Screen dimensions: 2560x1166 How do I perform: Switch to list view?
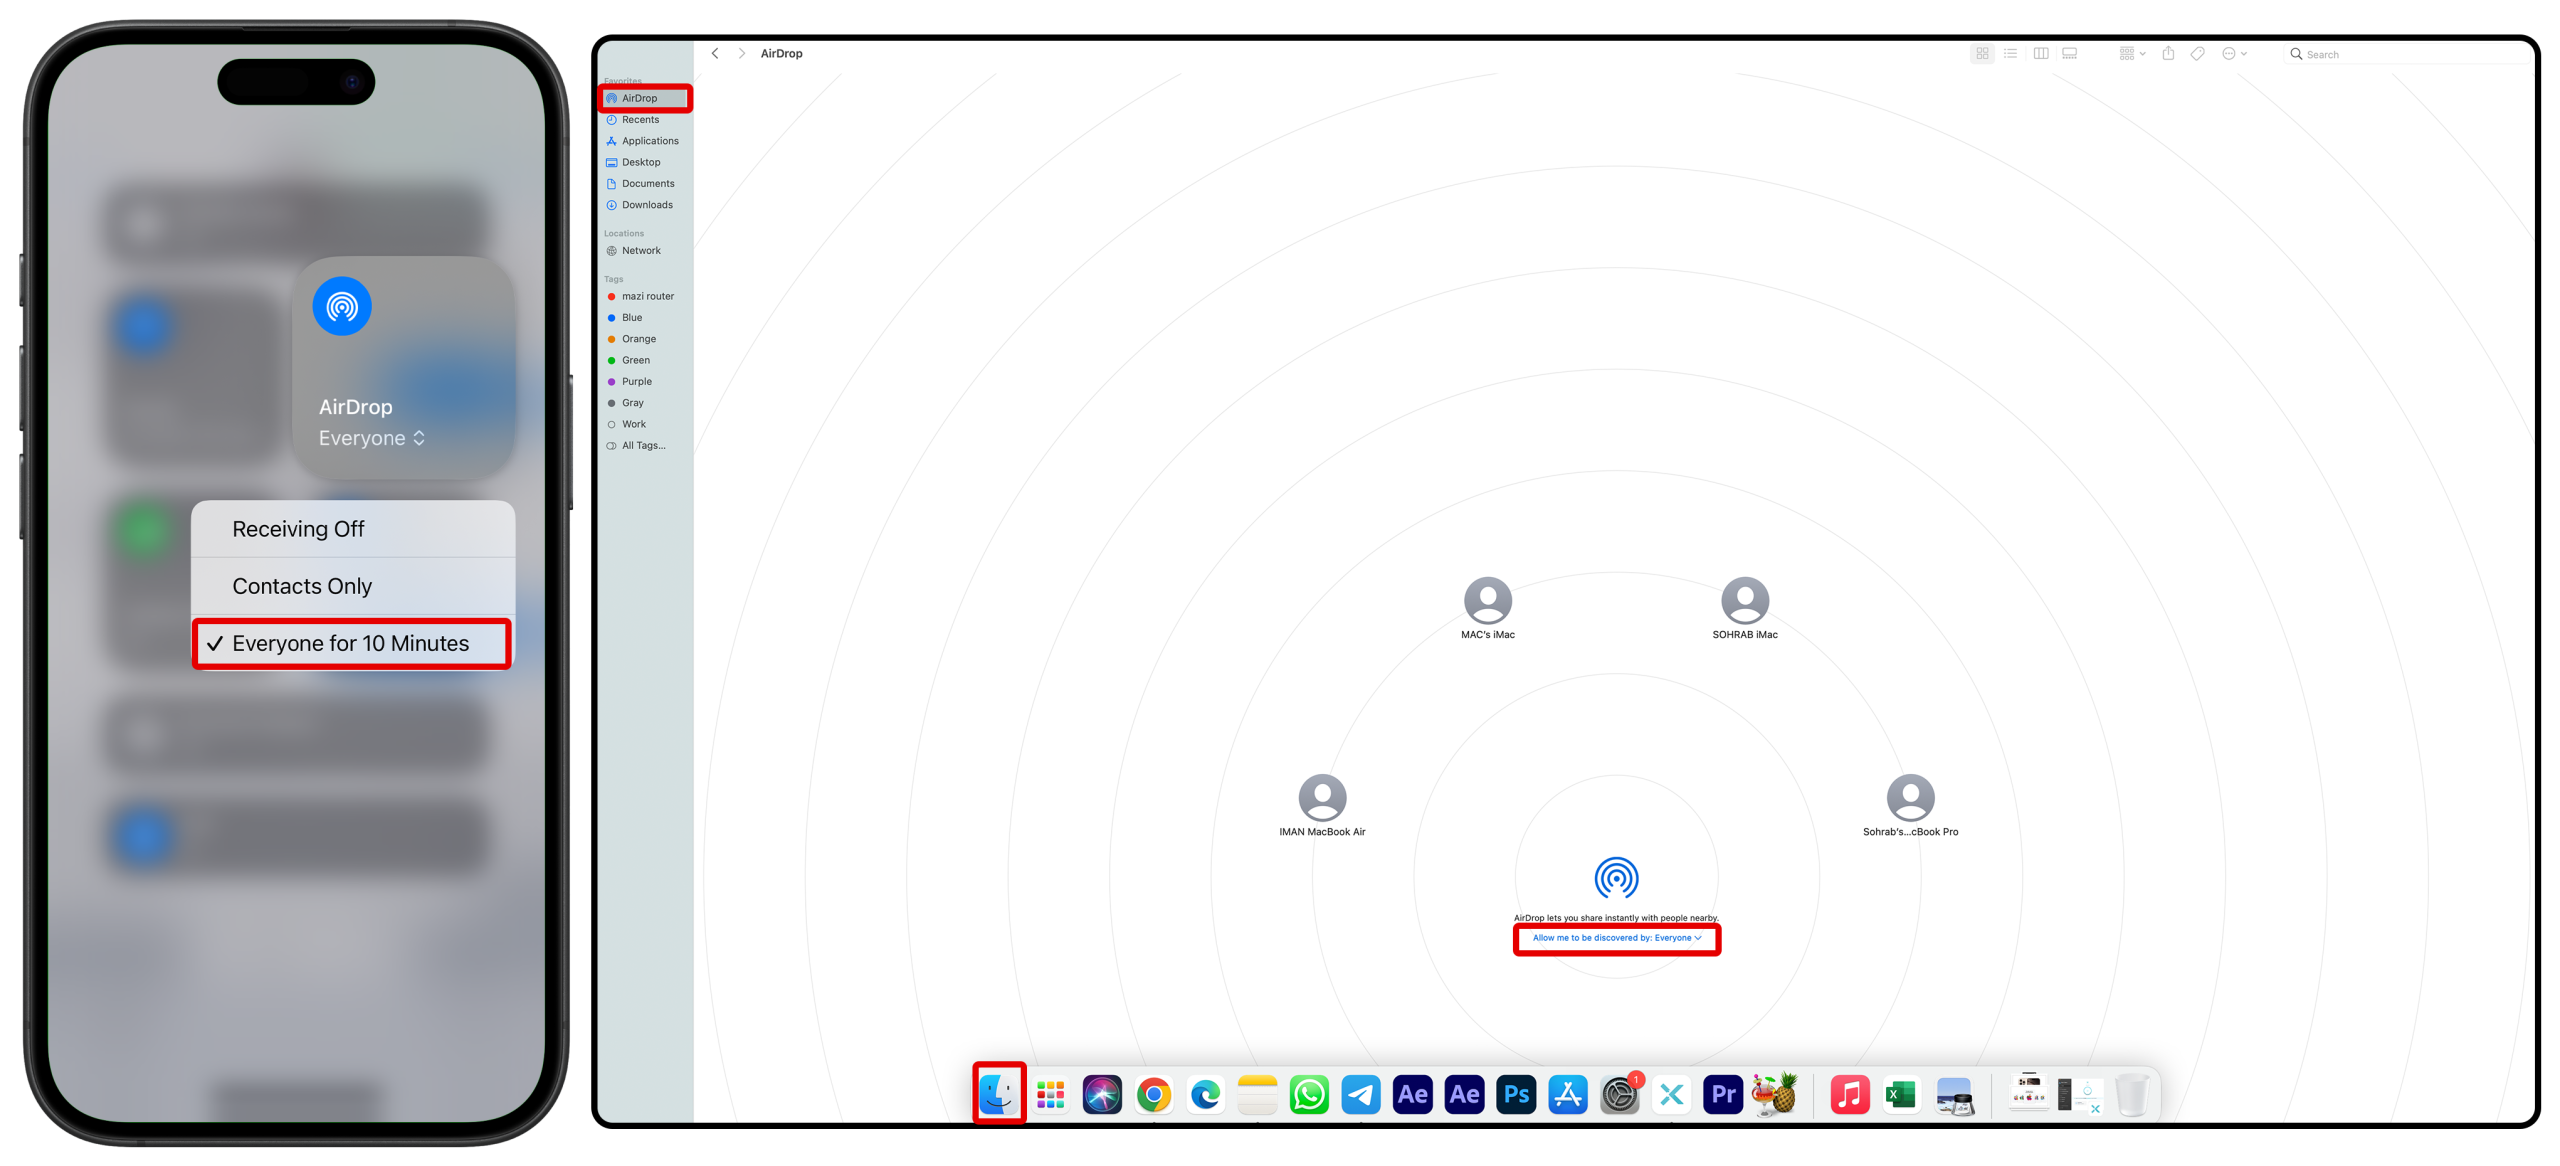click(2010, 54)
